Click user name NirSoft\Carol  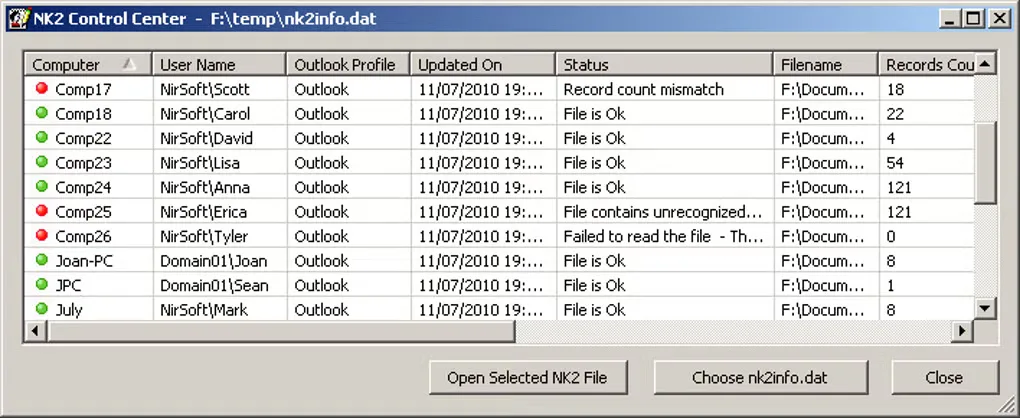pos(205,114)
